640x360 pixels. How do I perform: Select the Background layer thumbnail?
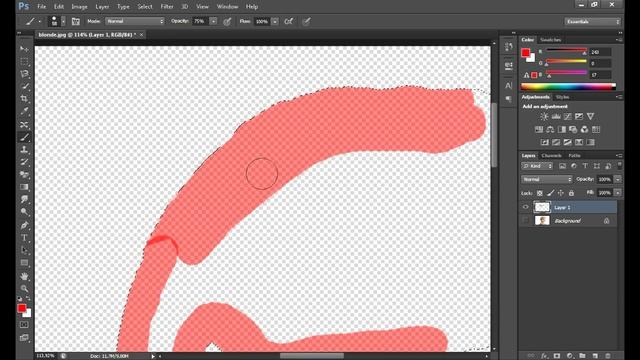[542, 221]
